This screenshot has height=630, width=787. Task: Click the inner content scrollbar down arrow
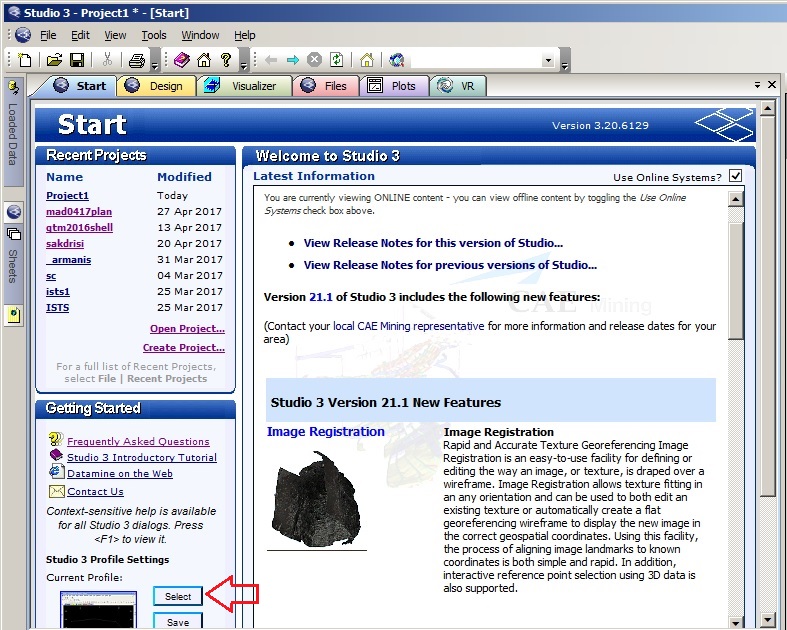[x=735, y=623]
